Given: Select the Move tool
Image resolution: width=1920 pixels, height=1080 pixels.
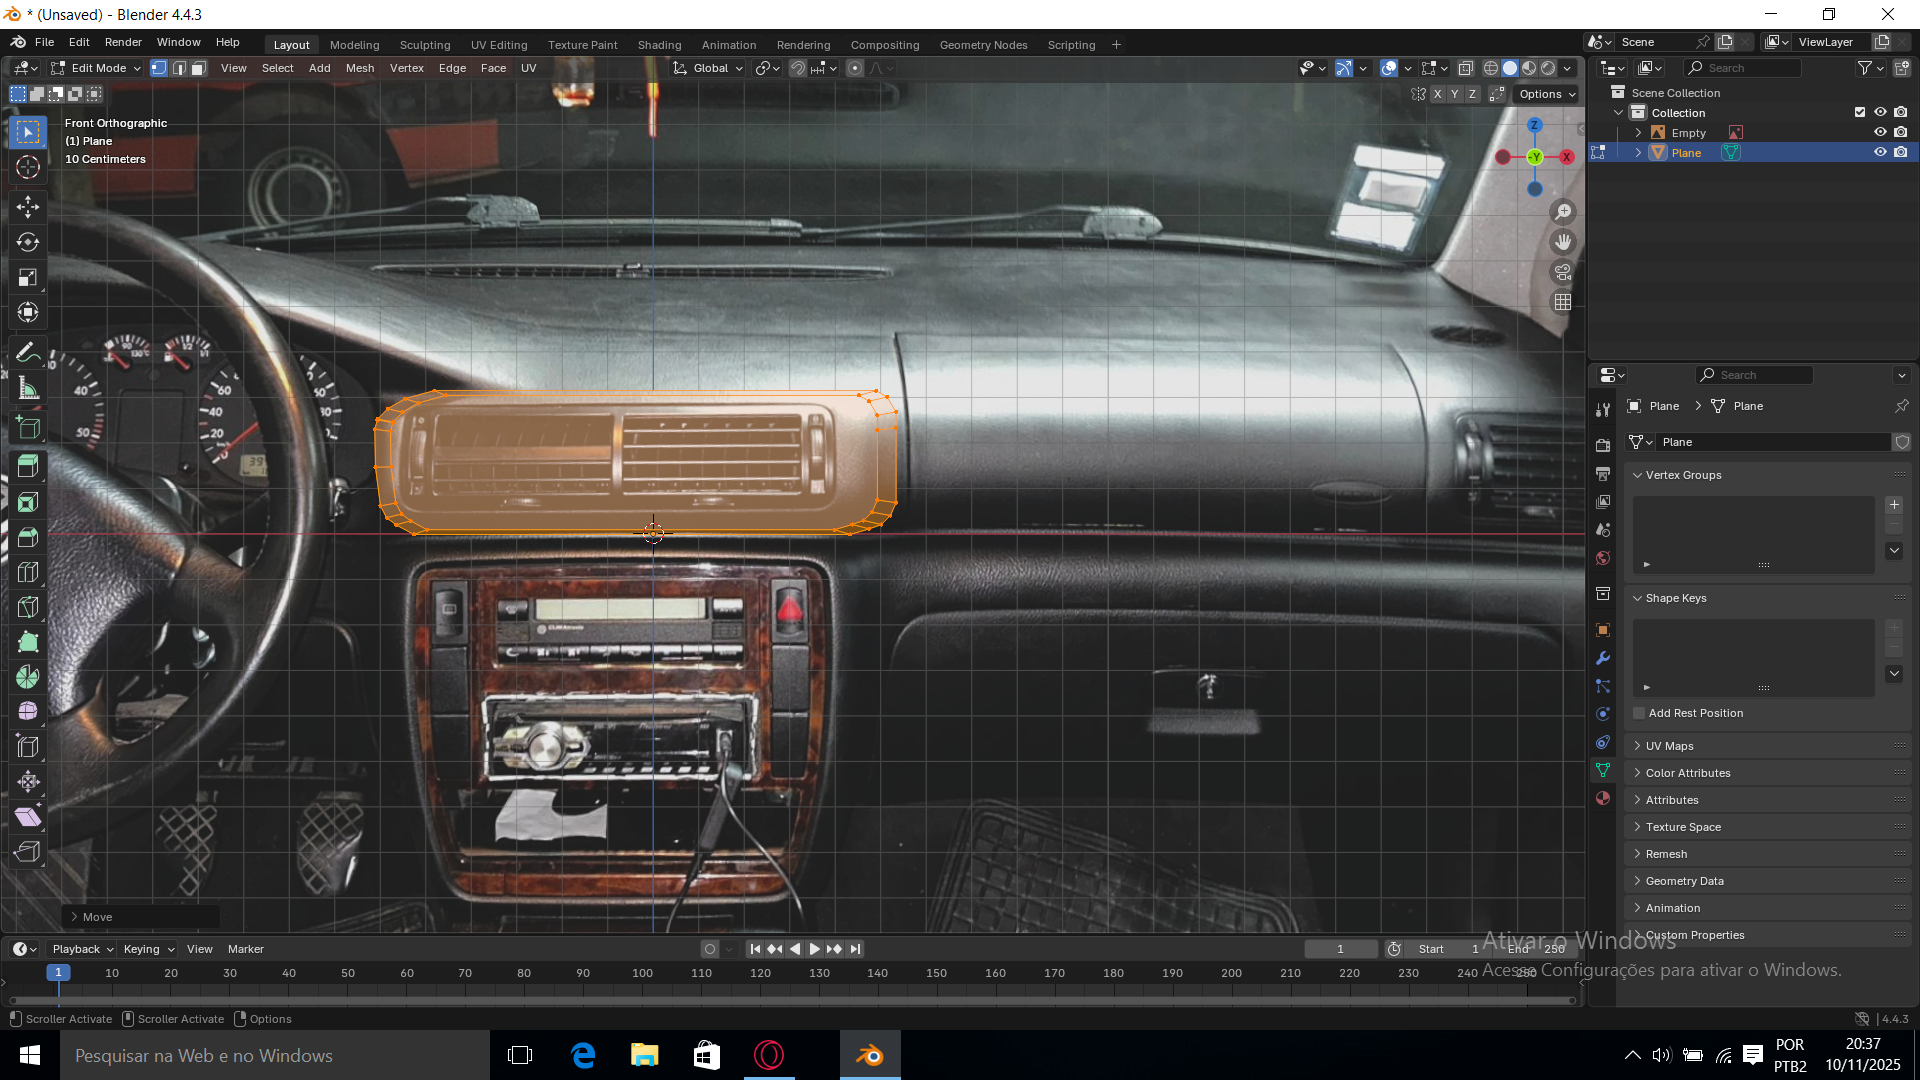Looking at the screenshot, I should 28,207.
